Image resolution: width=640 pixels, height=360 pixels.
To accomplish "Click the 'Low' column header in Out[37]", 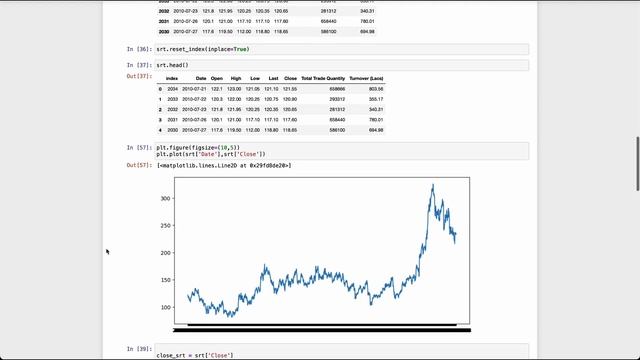I will pyautogui.click(x=255, y=78).
